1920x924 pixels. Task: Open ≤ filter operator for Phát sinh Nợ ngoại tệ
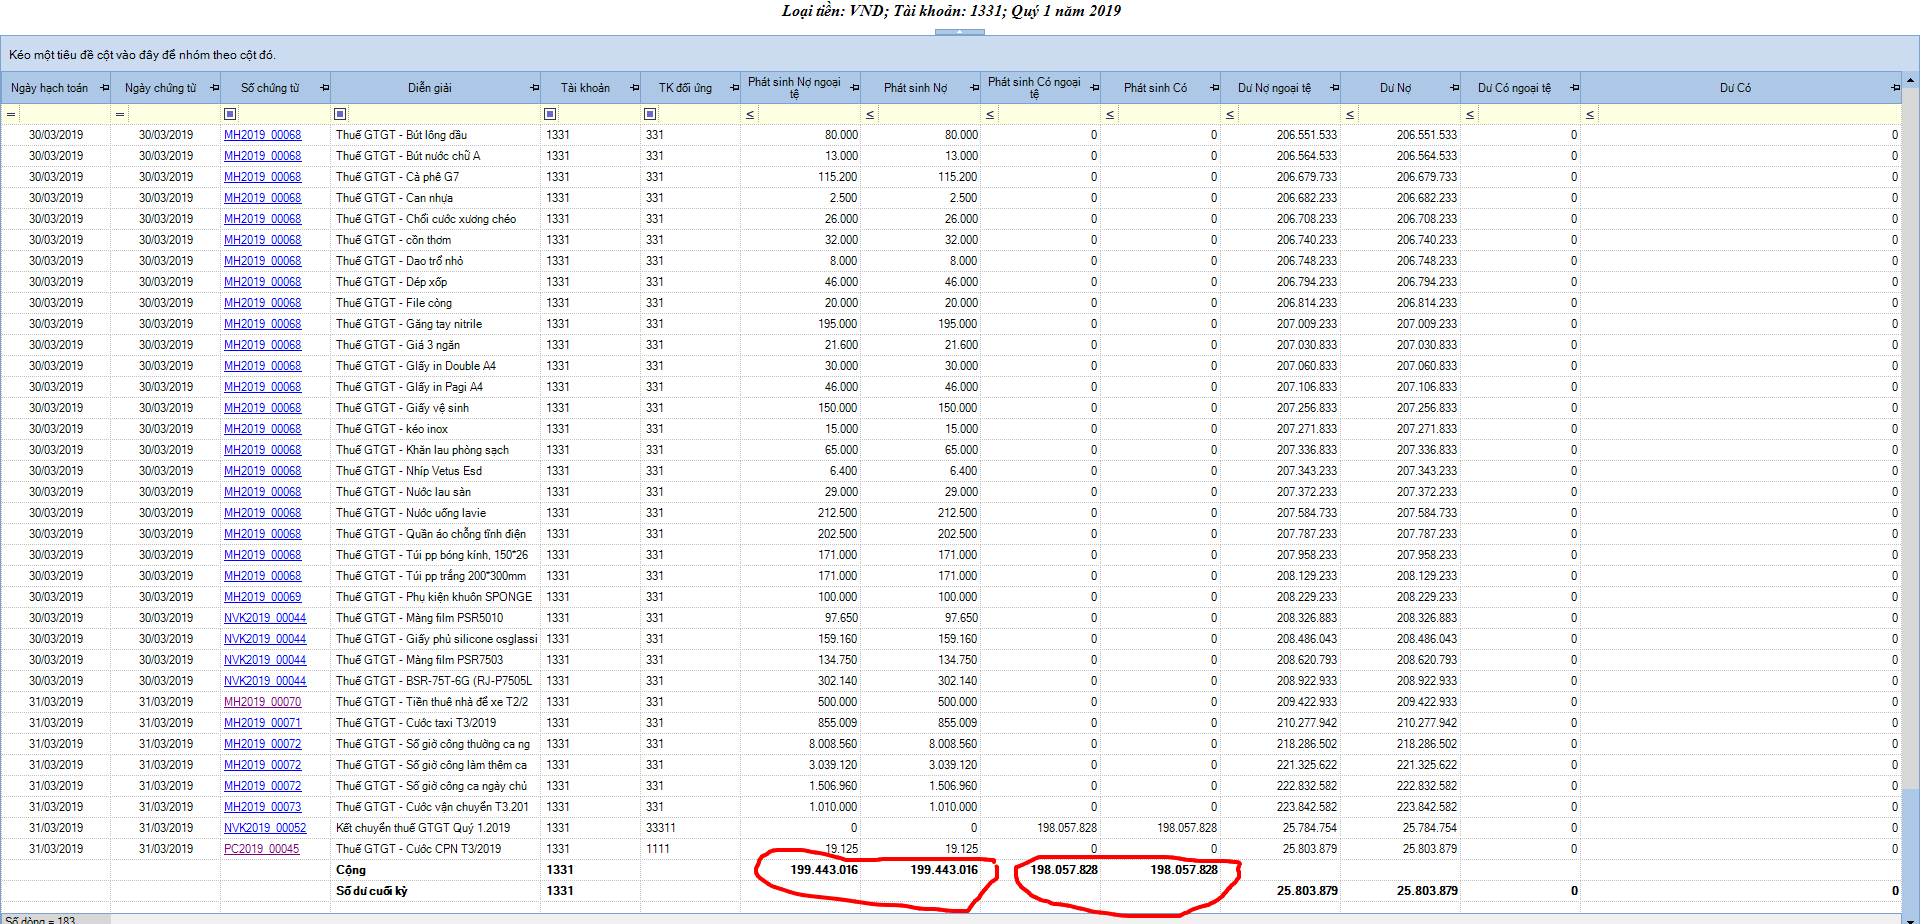pos(750,114)
